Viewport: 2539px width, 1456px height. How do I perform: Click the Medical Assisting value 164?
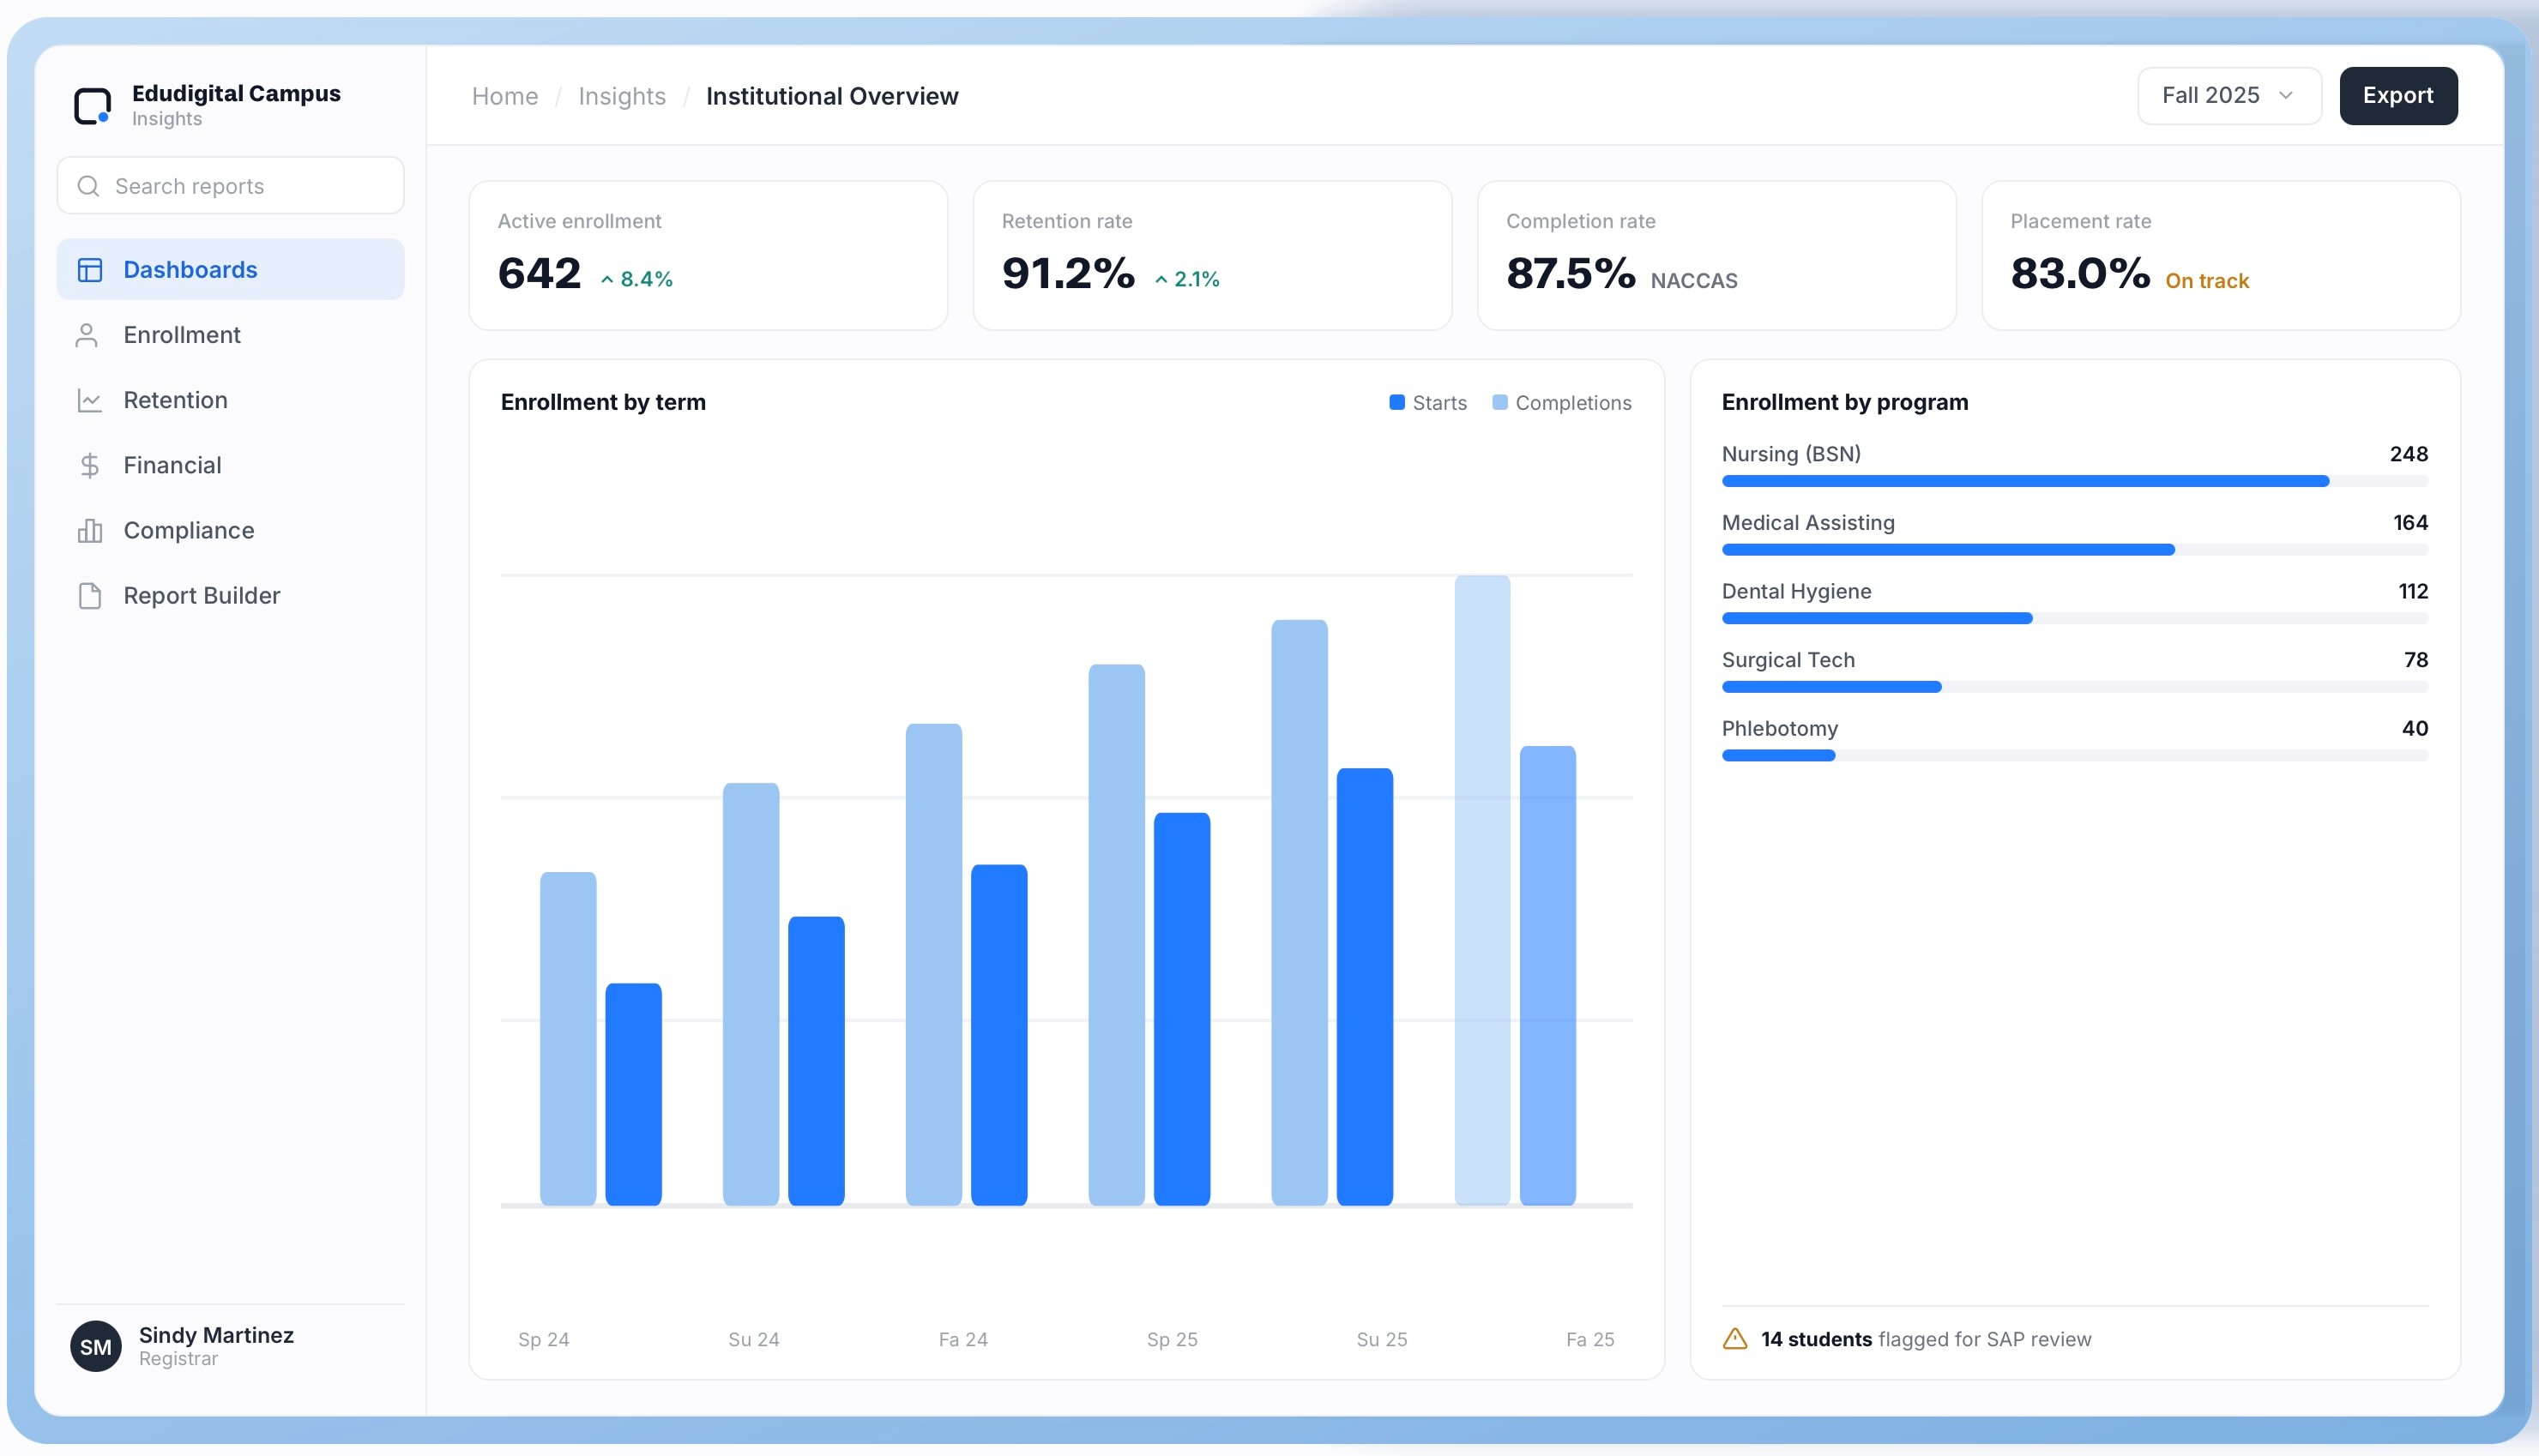click(x=2410, y=523)
